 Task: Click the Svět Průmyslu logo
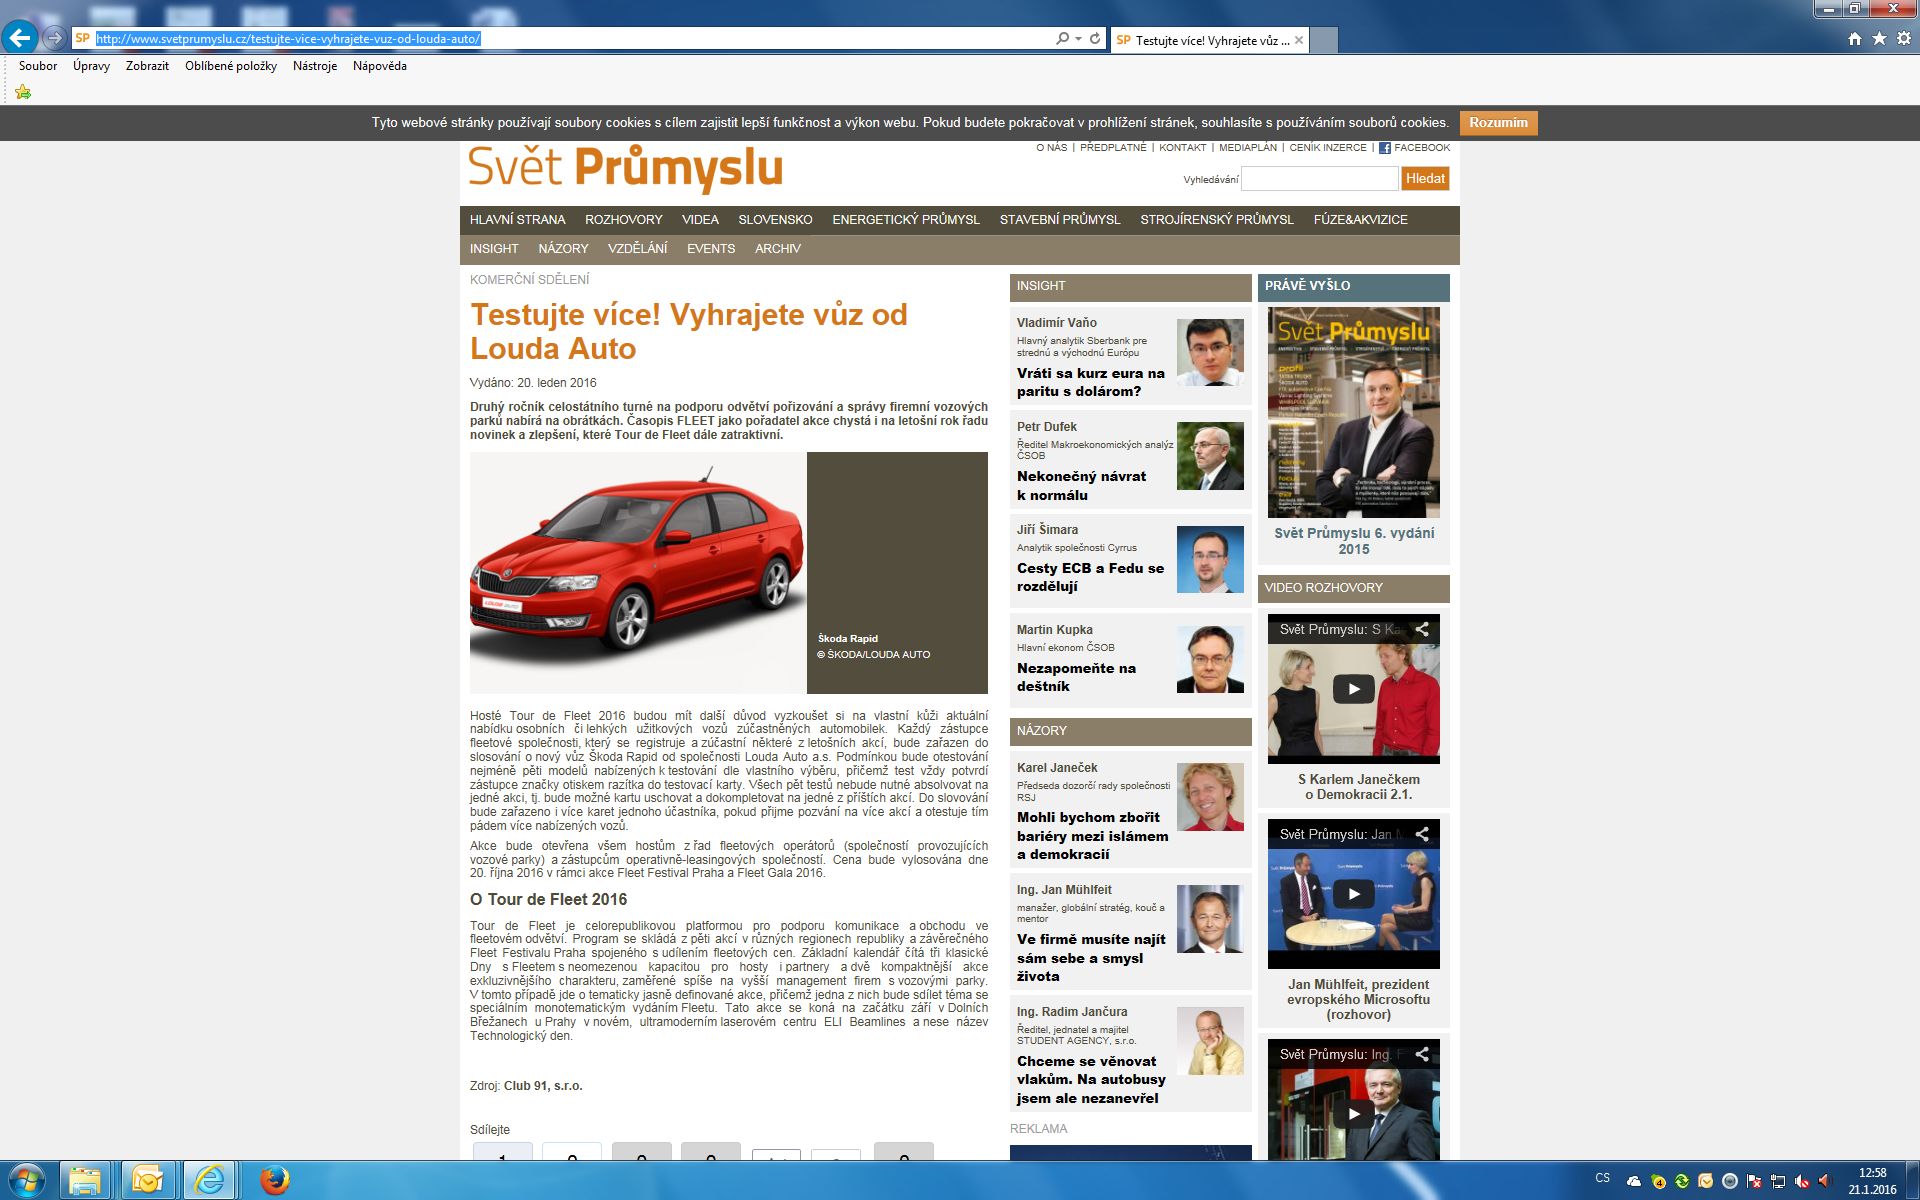click(x=626, y=170)
